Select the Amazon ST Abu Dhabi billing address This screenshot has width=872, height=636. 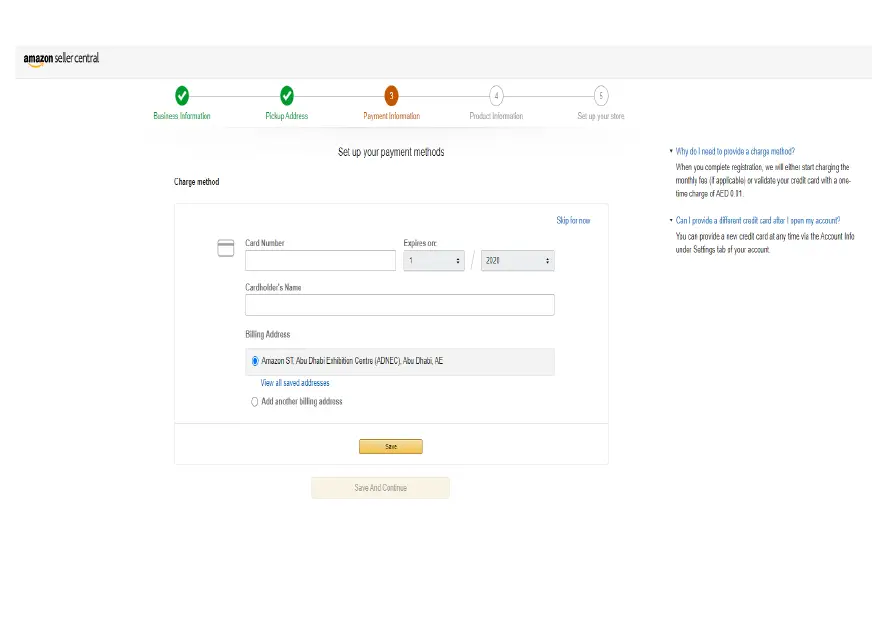coord(255,361)
